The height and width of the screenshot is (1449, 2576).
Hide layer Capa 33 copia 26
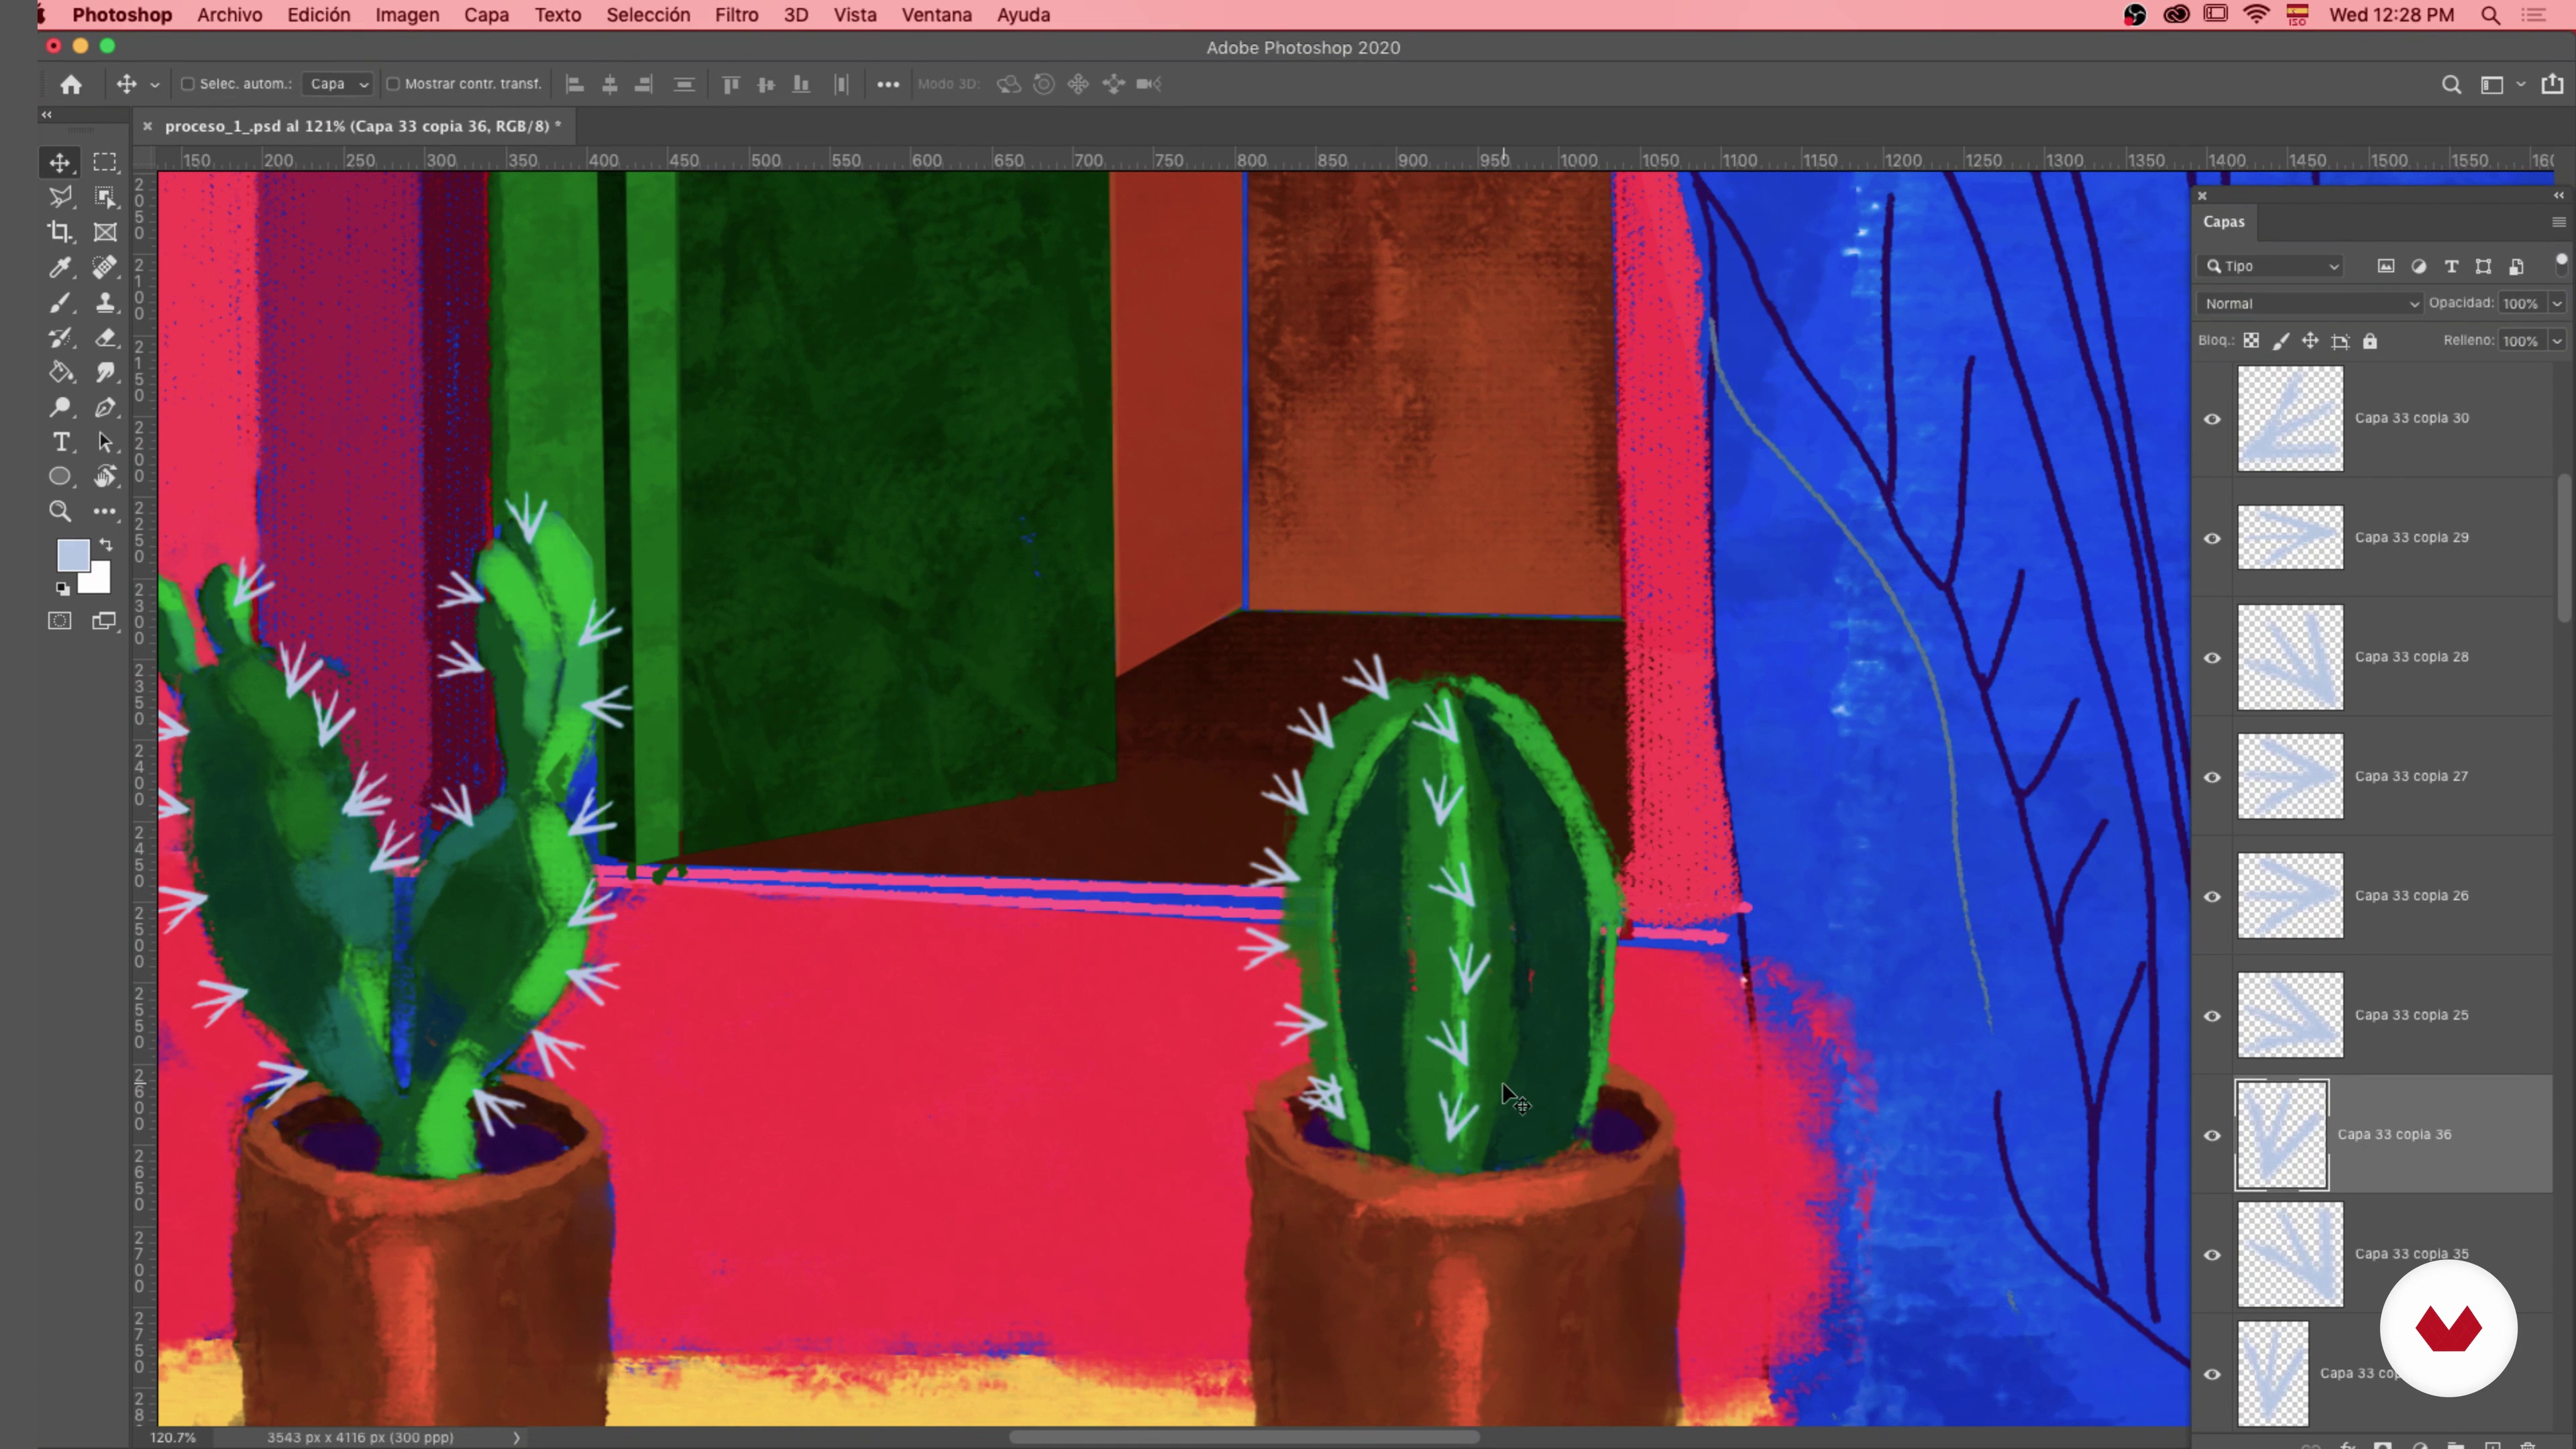(x=2212, y=896)
